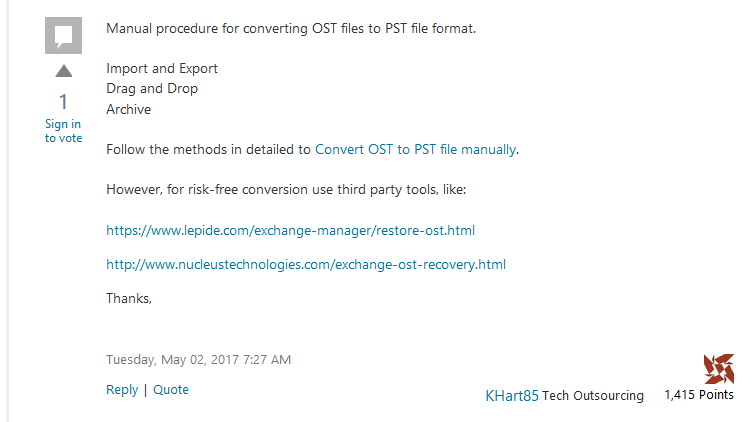Image resolution: width=756 pixels, height=422 pixels.
Task: Click the Tuesday, May 02, 2017 timestamp
Action: click(198, 360)
